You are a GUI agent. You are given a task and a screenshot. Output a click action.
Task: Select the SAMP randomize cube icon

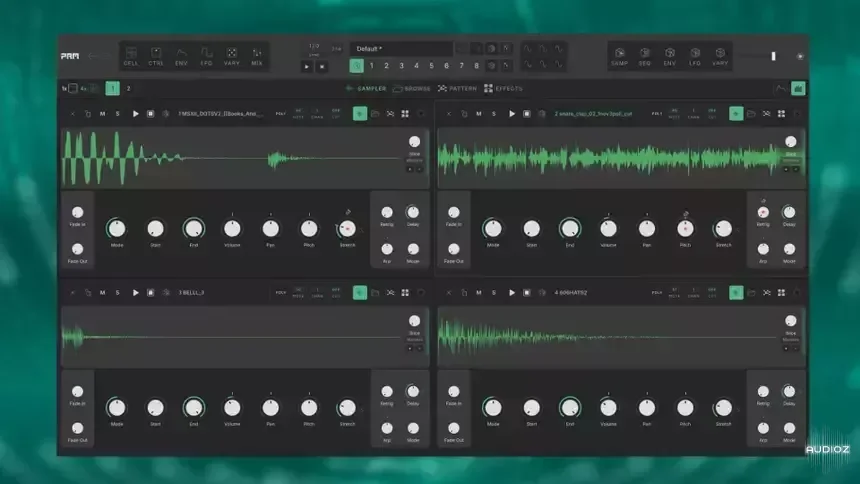(x=619, y=56)
